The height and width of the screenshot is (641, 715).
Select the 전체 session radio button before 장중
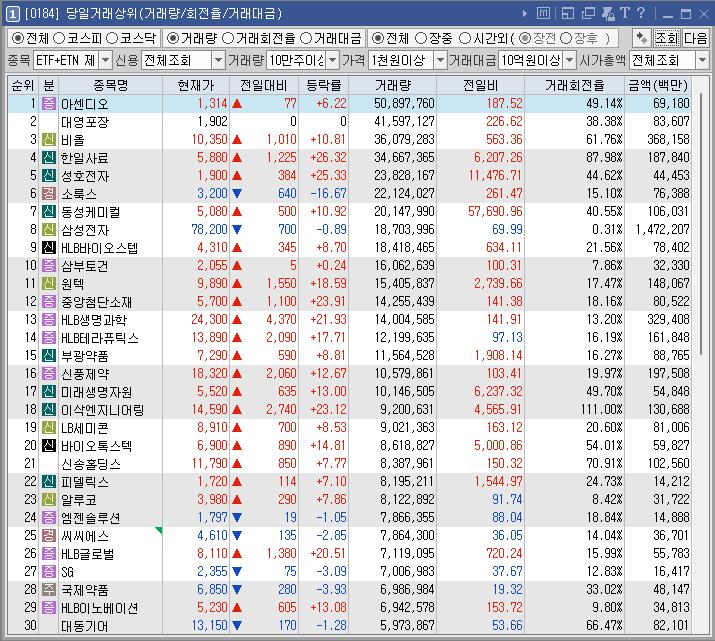pos(378,38)
